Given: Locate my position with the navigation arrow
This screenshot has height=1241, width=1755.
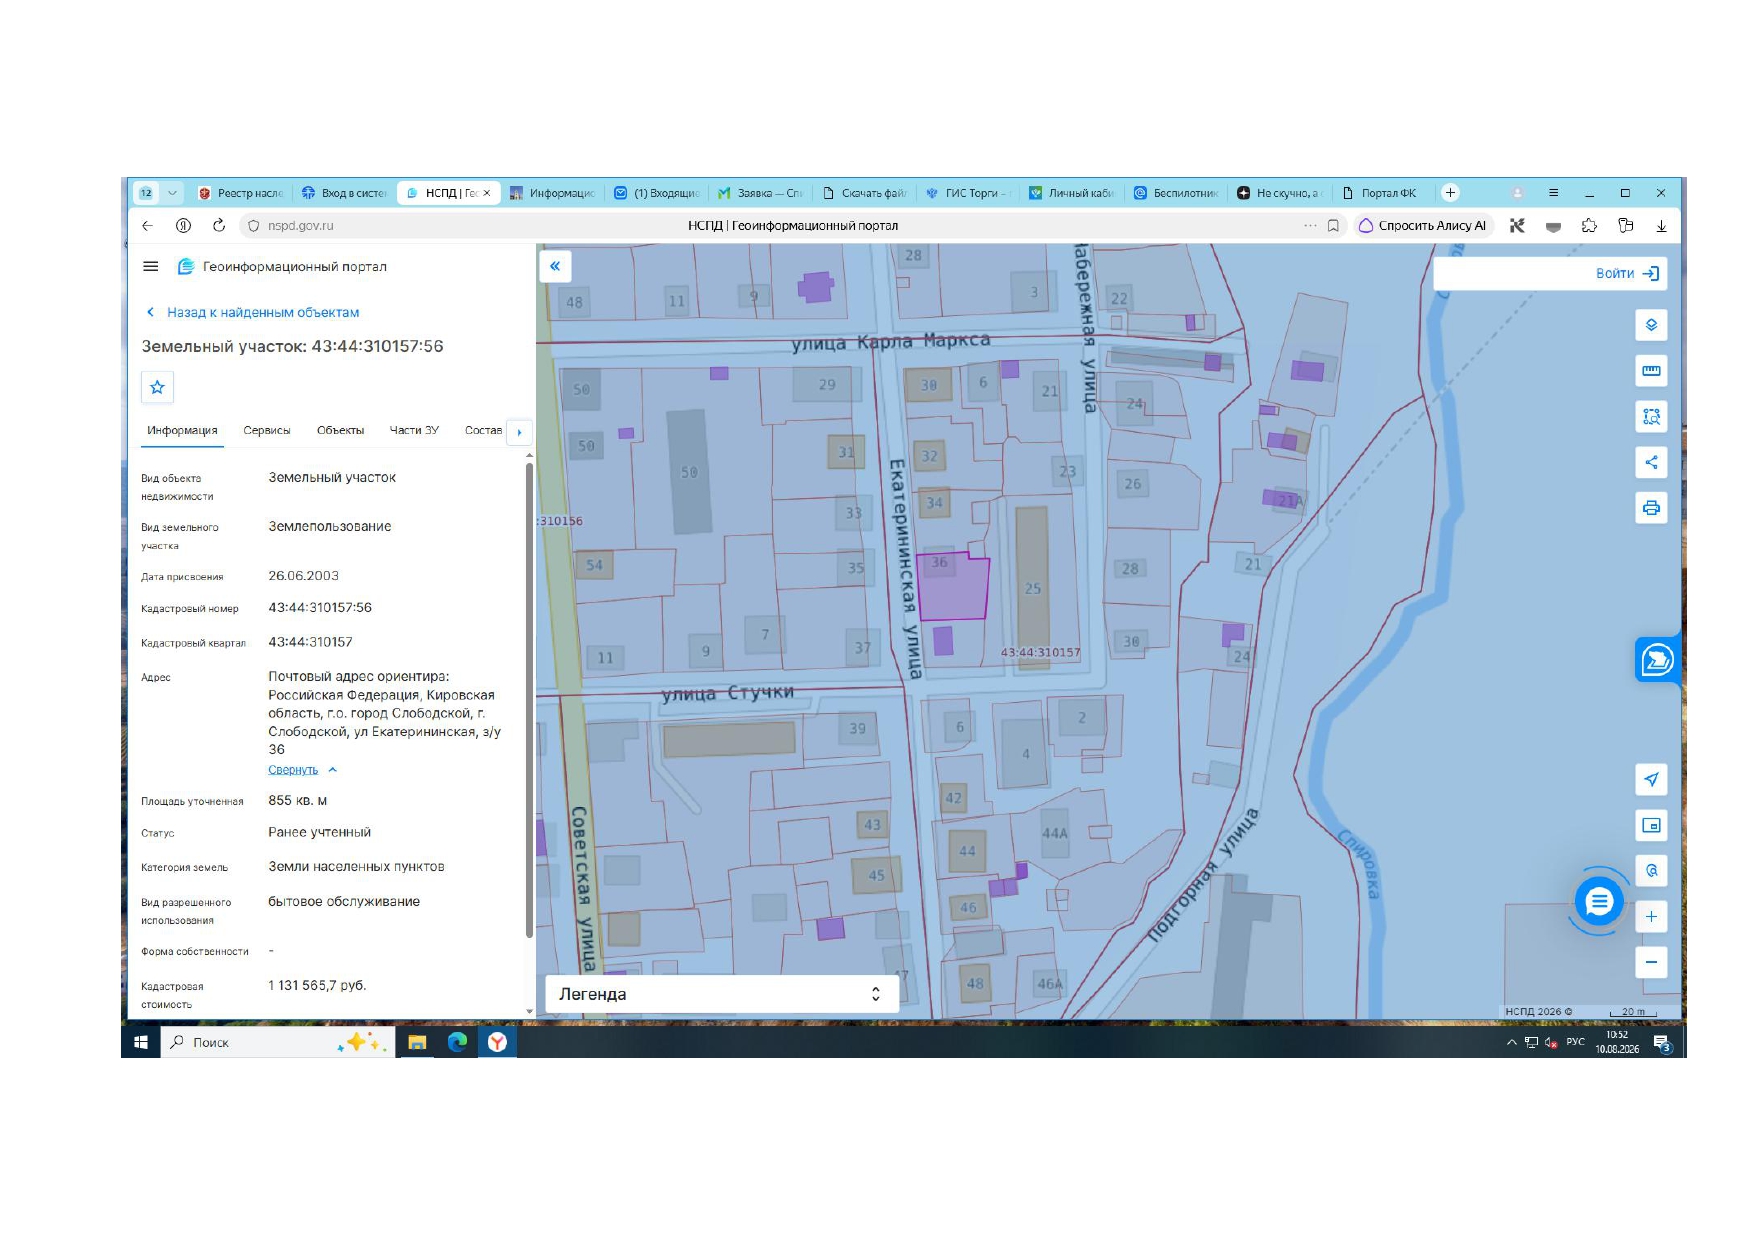Looking at the screenshot, I should point(1651,779).
